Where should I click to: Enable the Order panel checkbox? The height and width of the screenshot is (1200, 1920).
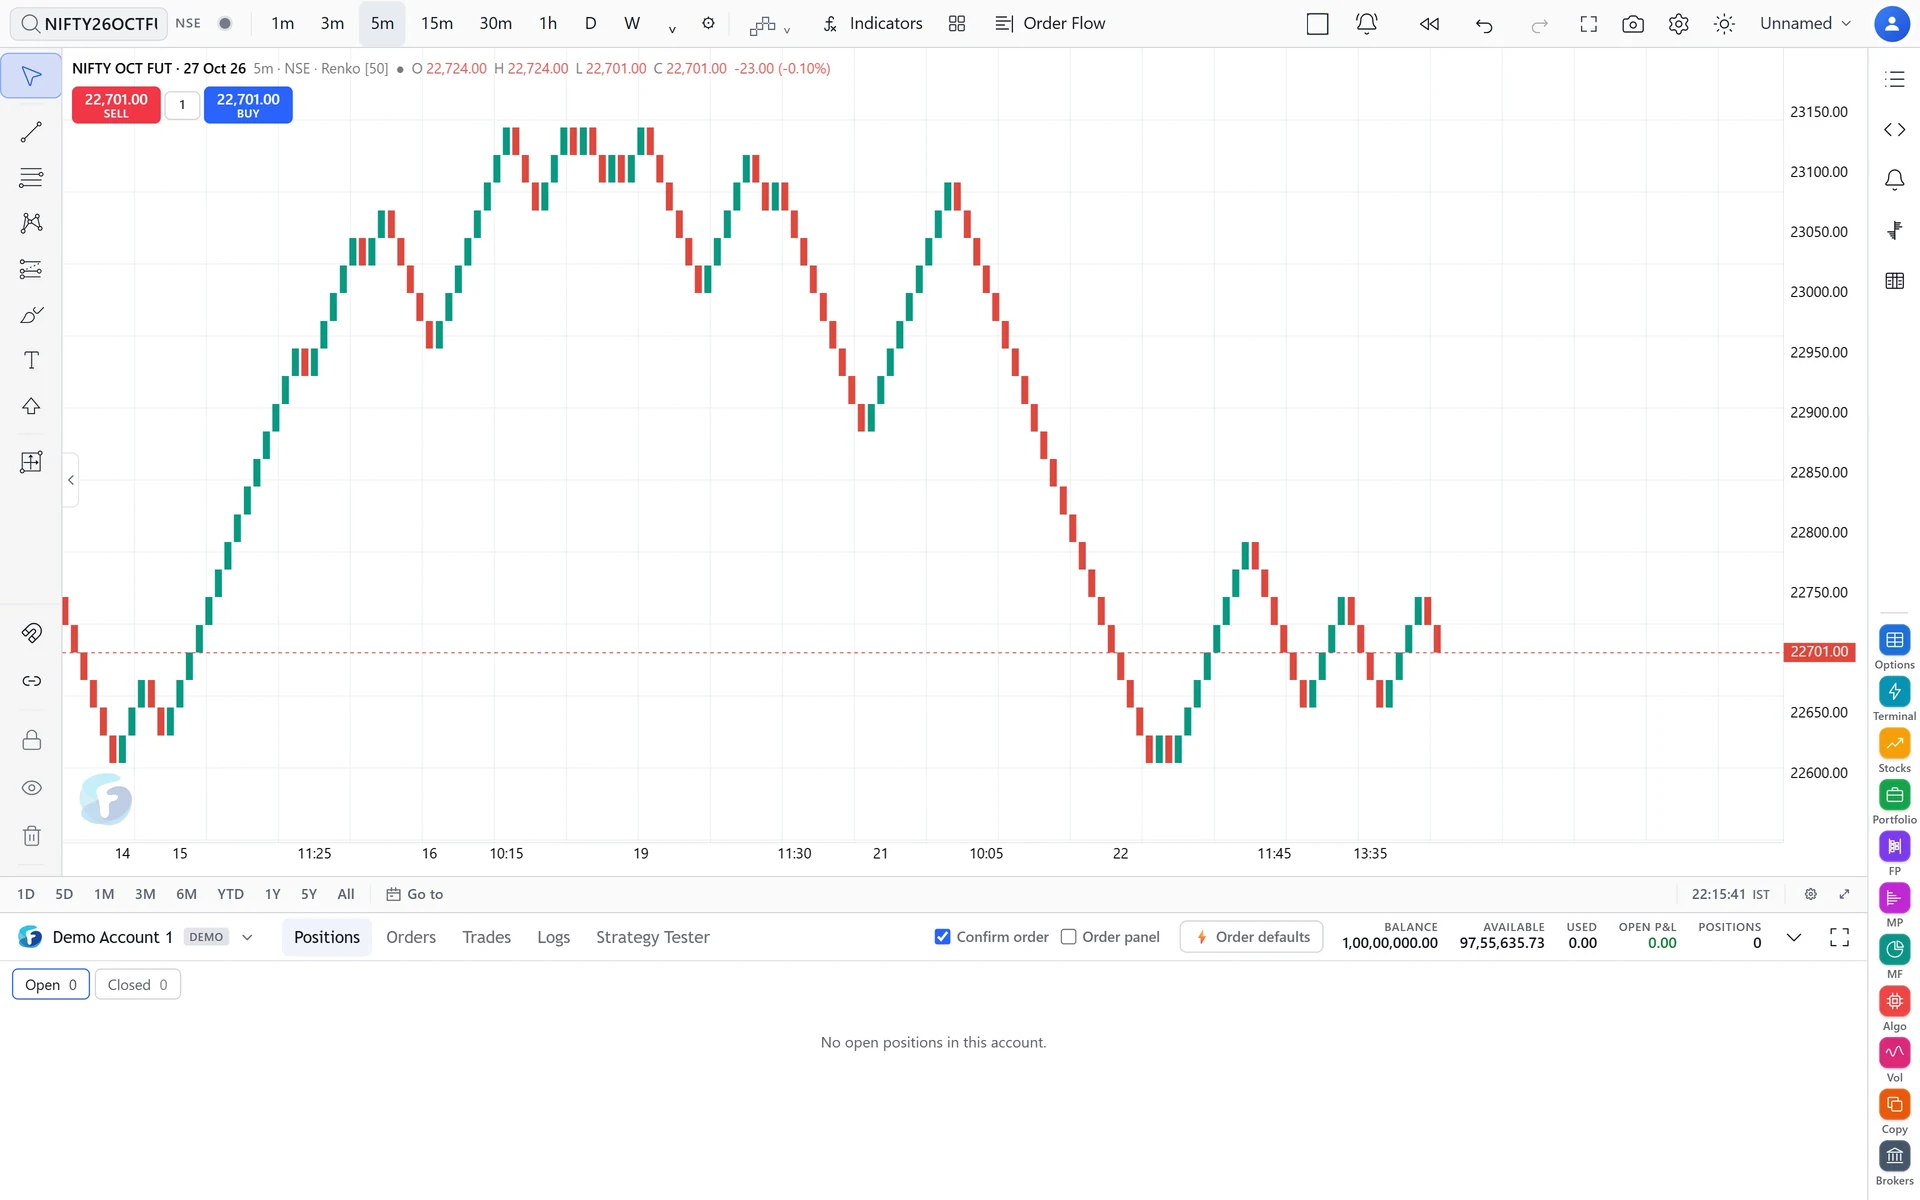coord(1068,937)
